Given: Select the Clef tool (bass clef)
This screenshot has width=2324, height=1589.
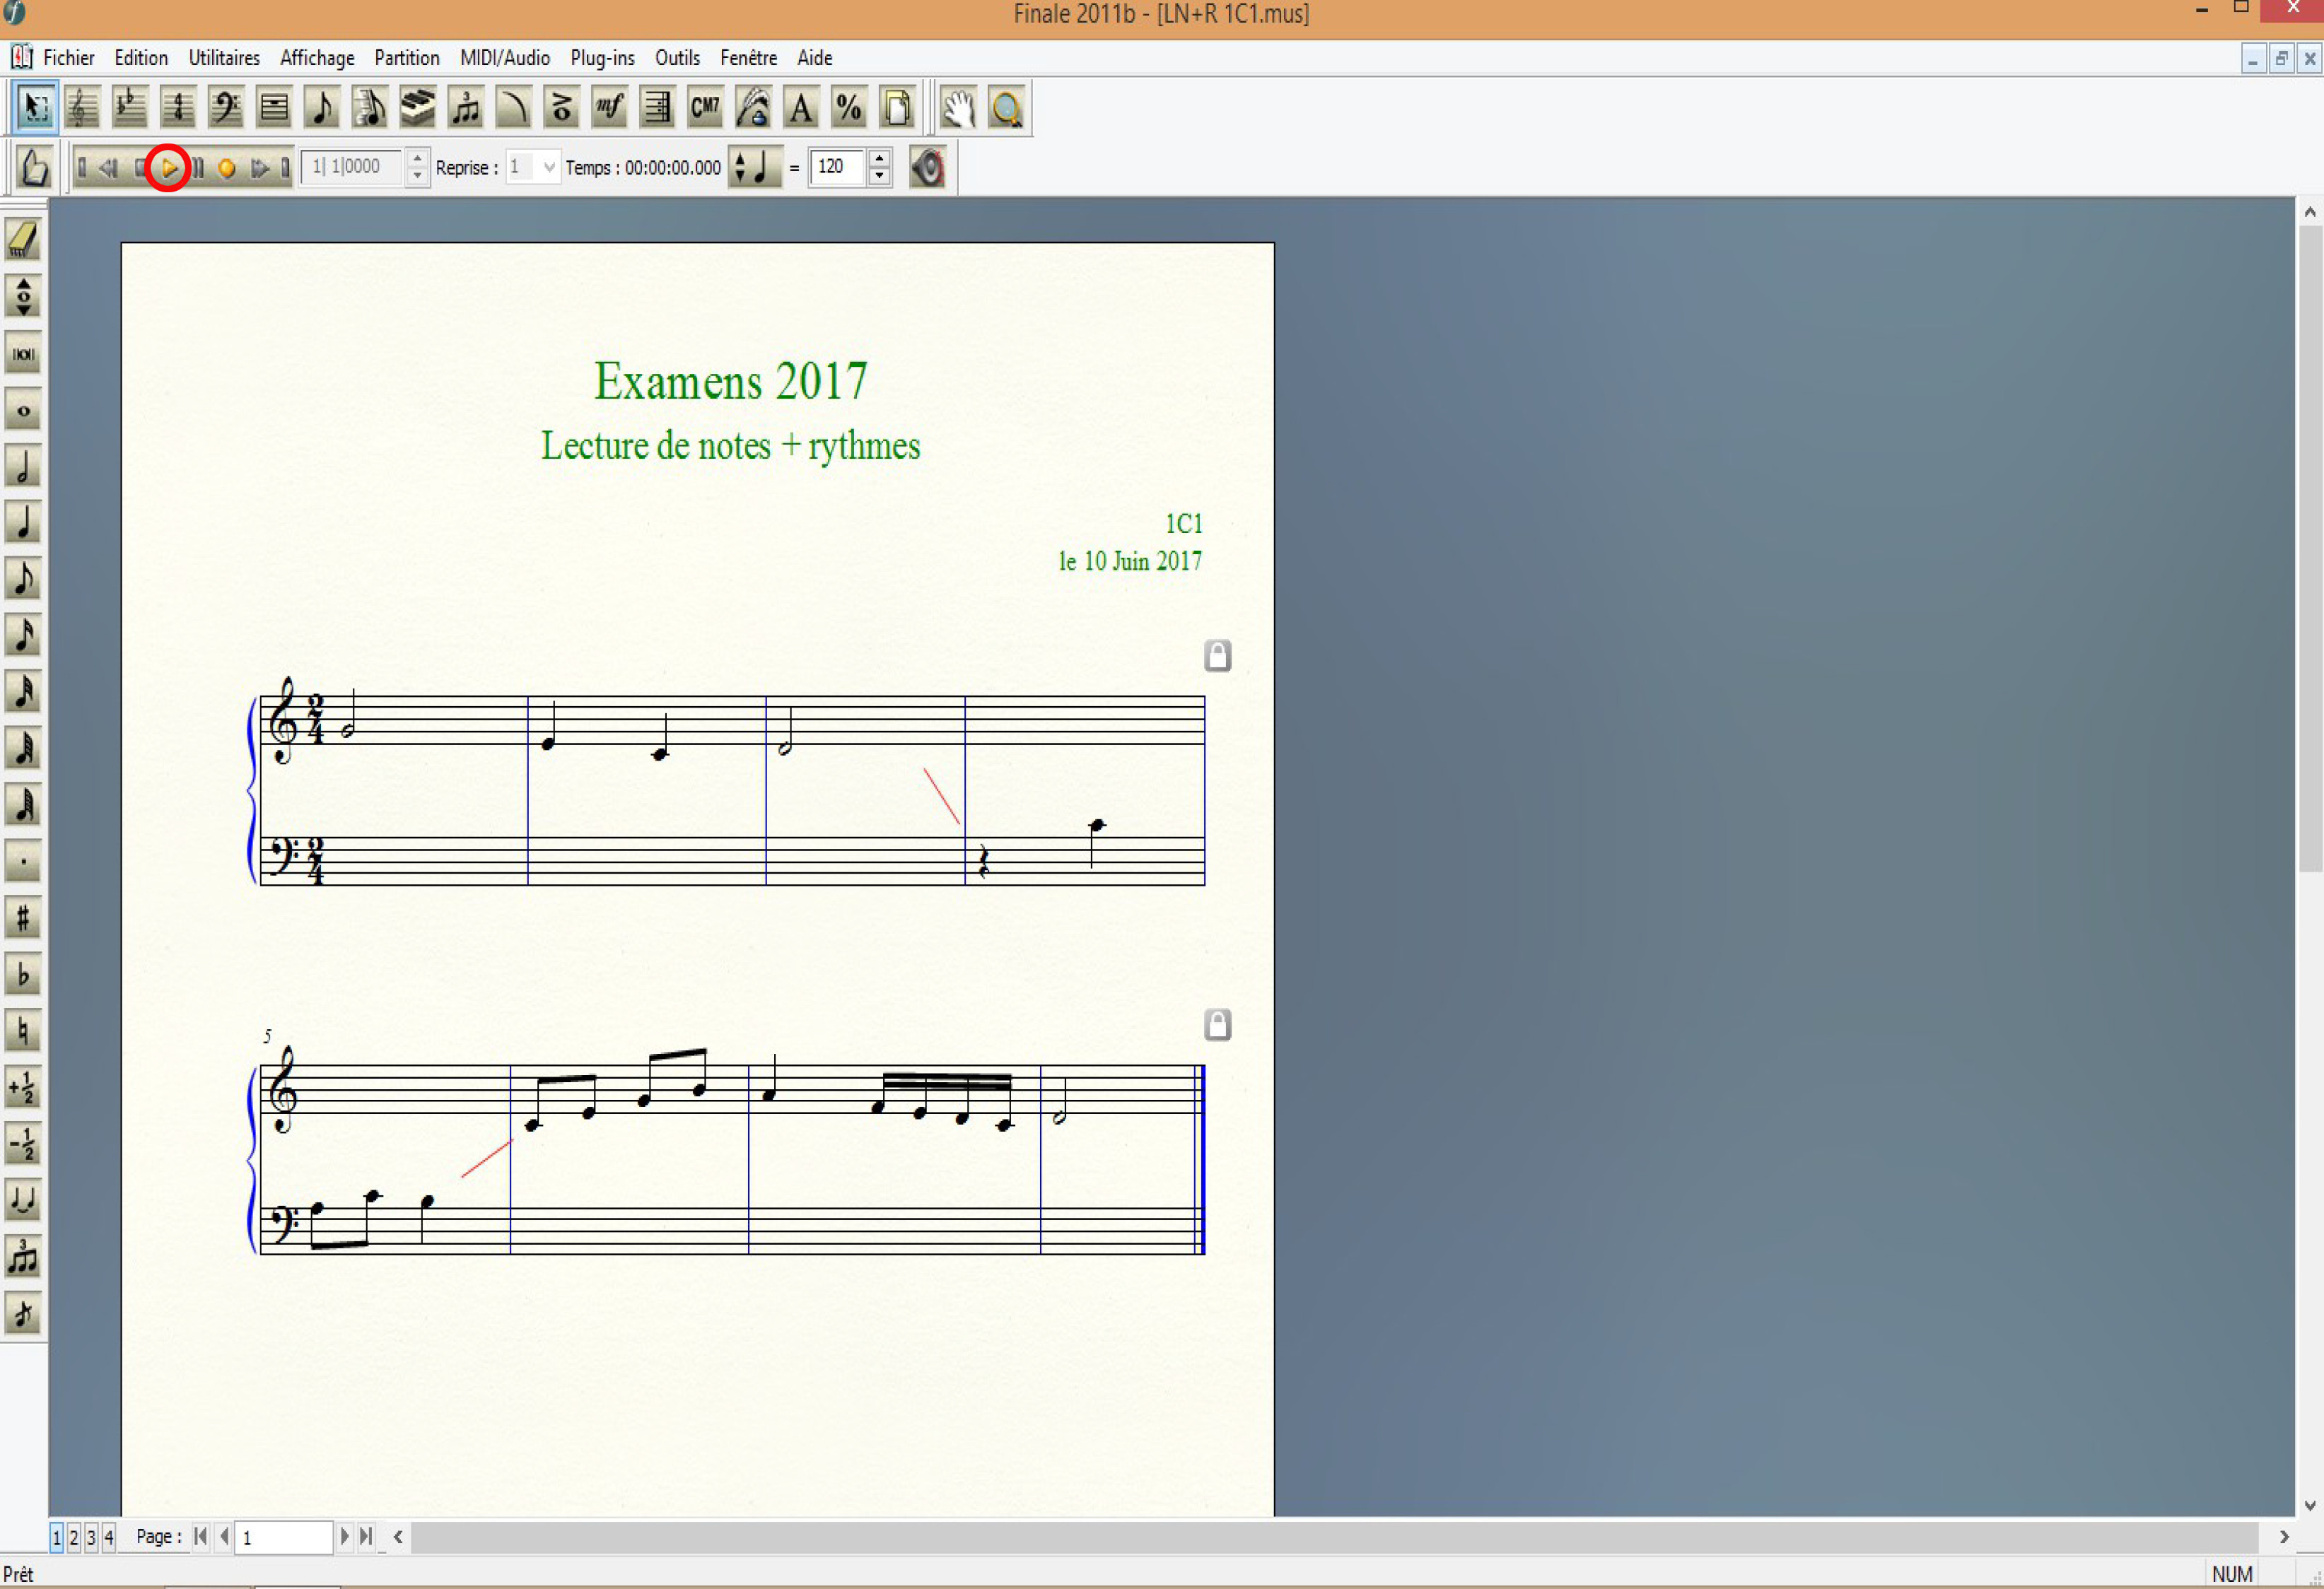Looking at the screenshot, I should click(226, 107).
